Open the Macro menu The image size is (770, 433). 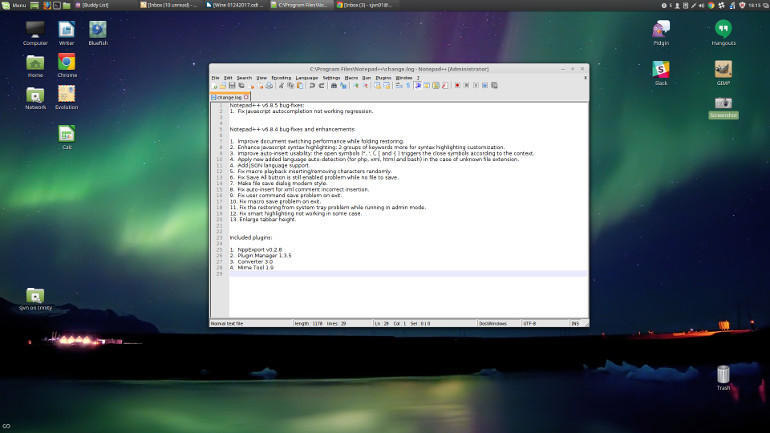point(351,78)
